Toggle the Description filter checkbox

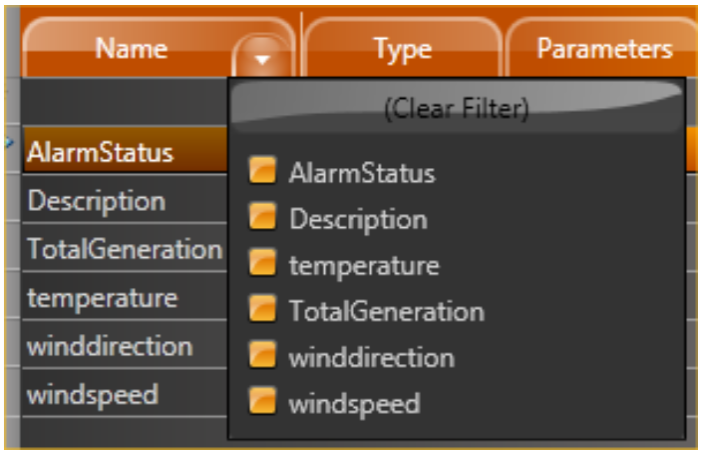262,219
